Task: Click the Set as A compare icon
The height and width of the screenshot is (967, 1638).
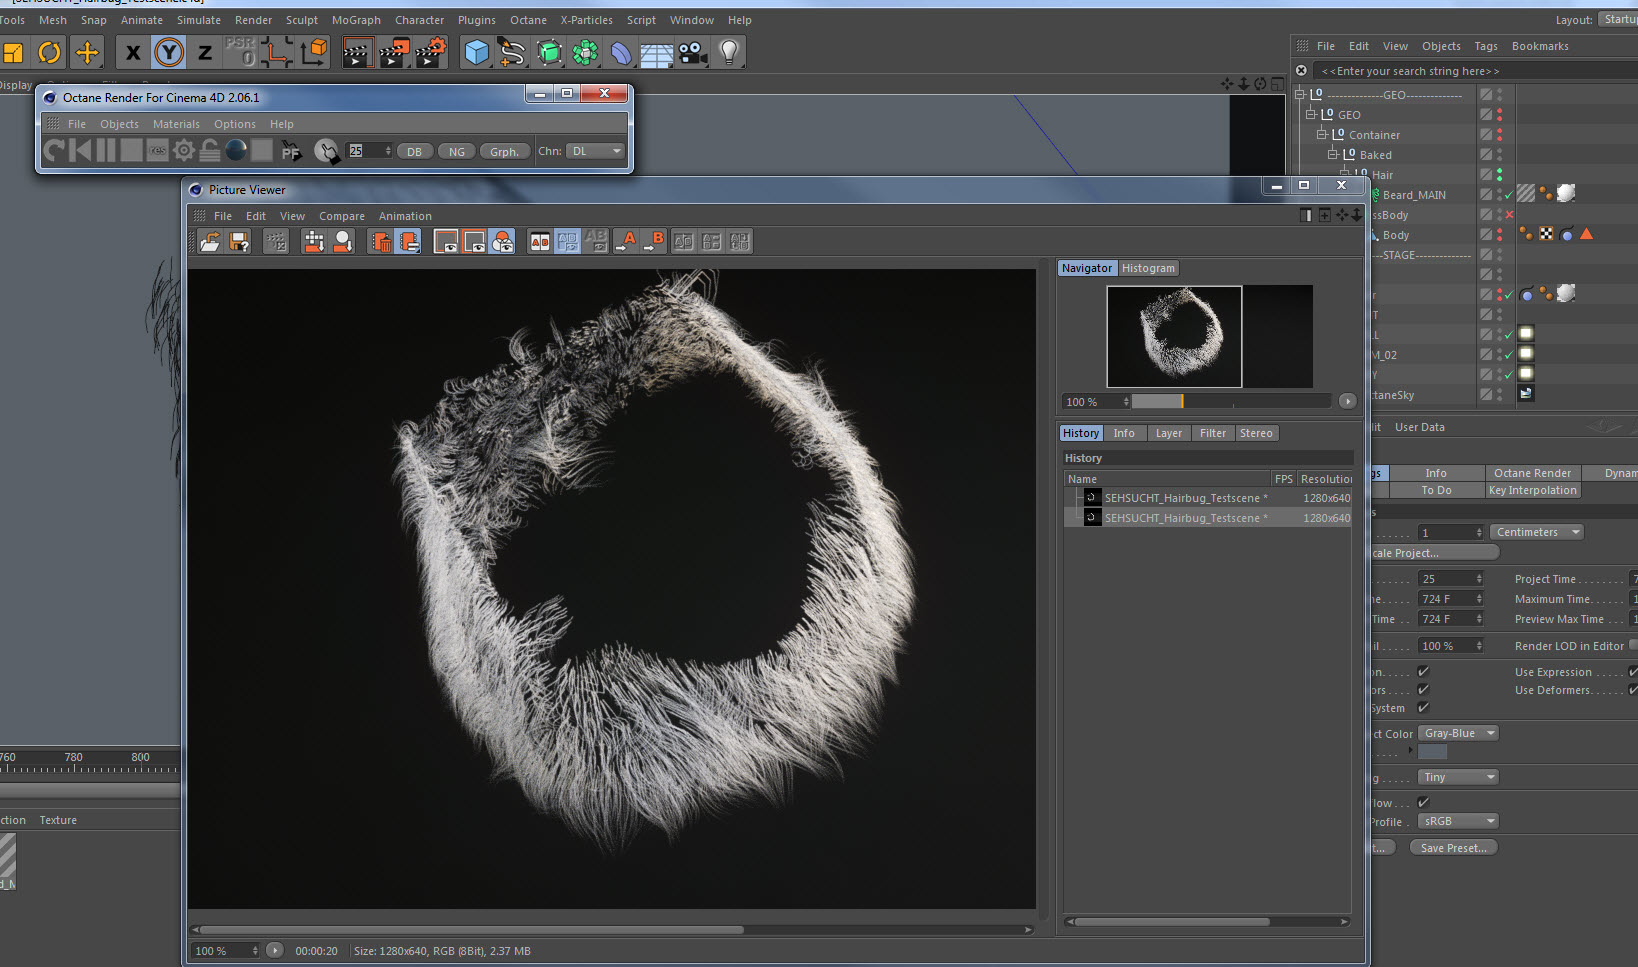Action: [x=627, y=242]
